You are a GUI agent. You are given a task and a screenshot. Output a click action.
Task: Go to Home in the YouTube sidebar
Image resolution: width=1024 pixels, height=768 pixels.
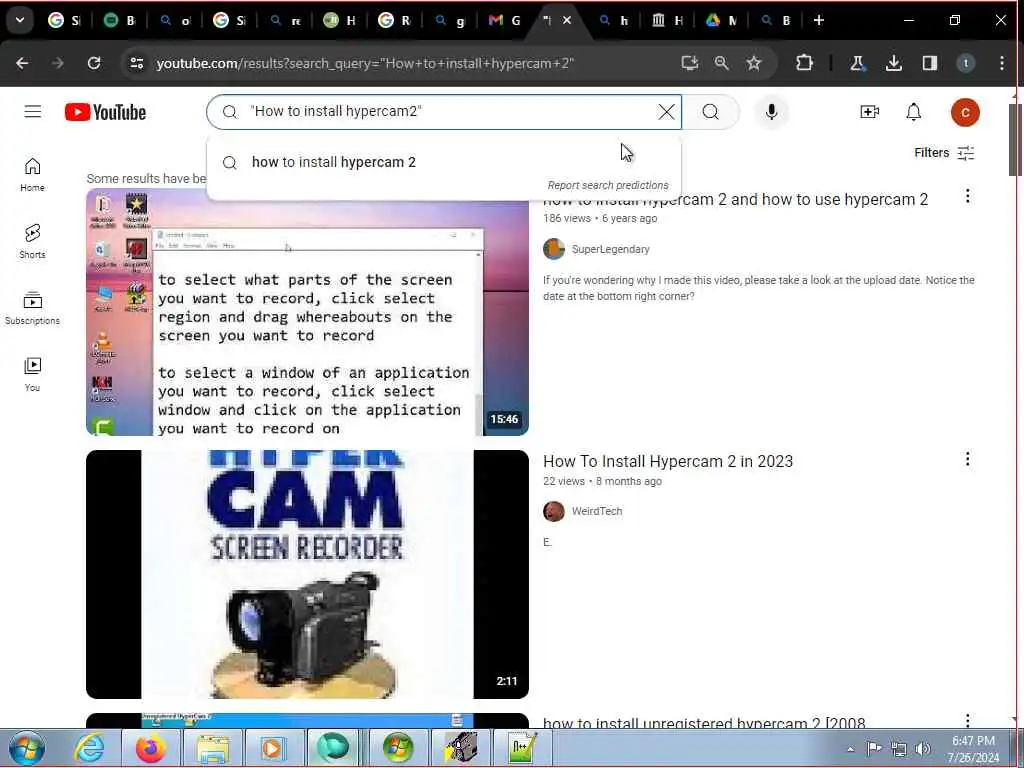[x=32, y=174]
